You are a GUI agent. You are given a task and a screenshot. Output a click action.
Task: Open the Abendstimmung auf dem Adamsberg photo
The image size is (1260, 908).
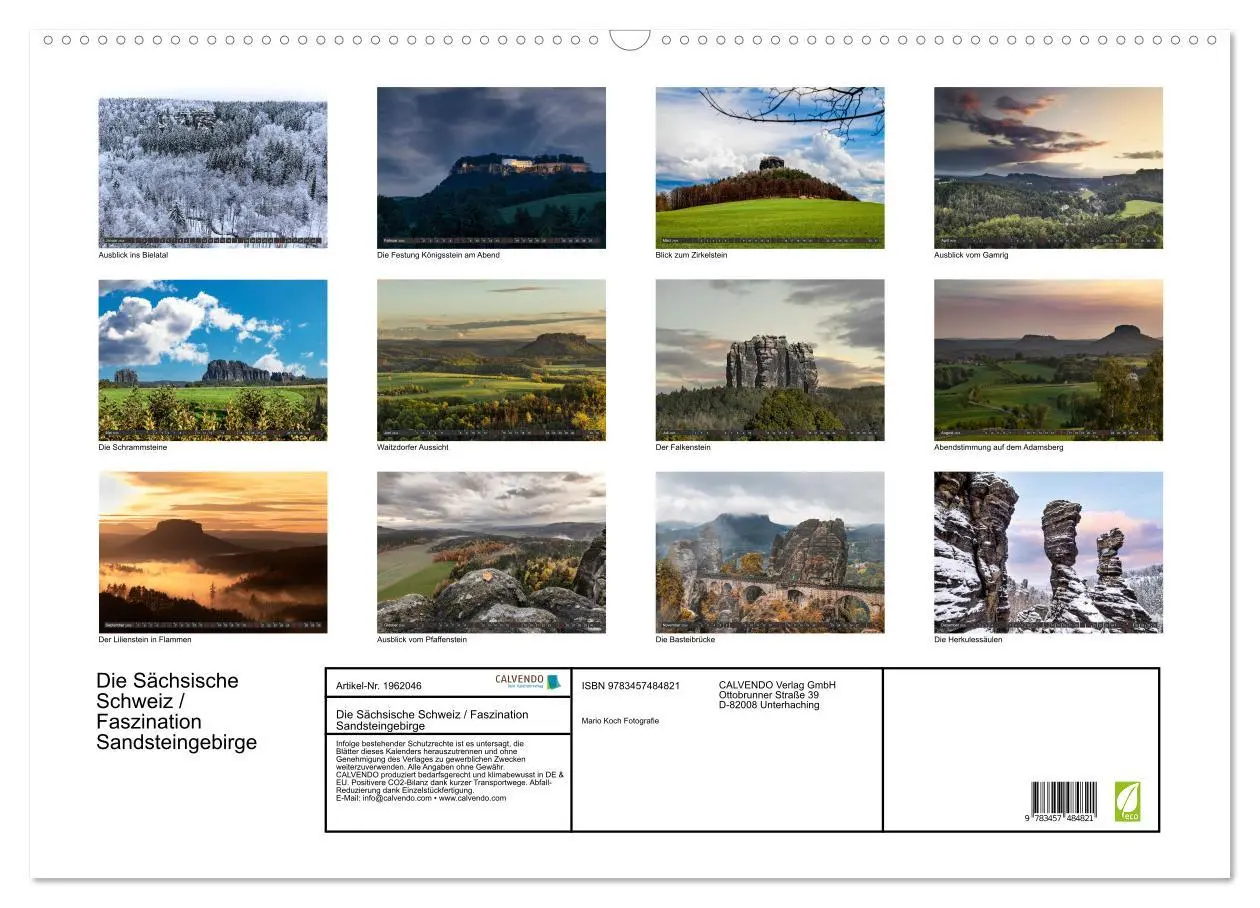click(x=1048, y=360)
